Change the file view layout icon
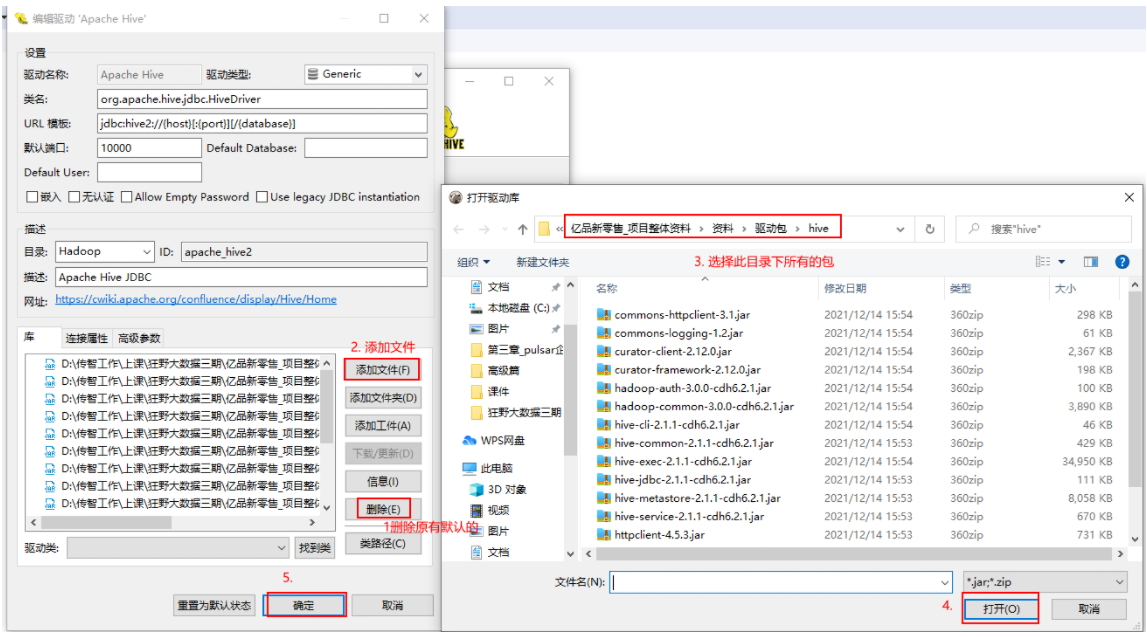 point(1043,262)
